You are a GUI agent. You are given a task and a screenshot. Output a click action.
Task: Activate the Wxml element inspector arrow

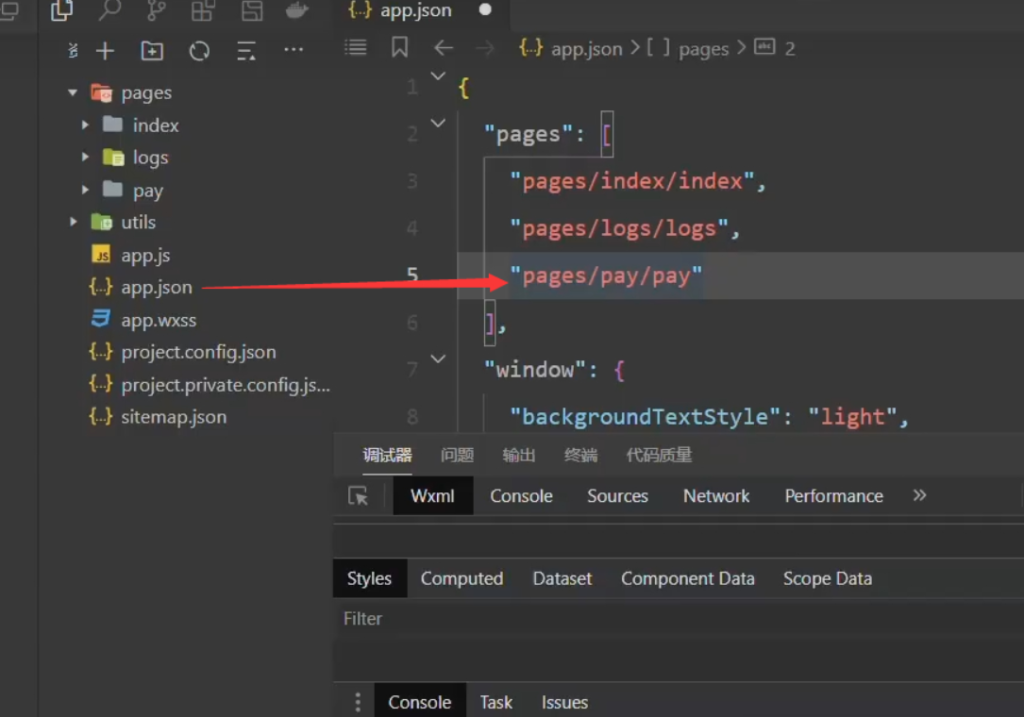coord(358,496)
